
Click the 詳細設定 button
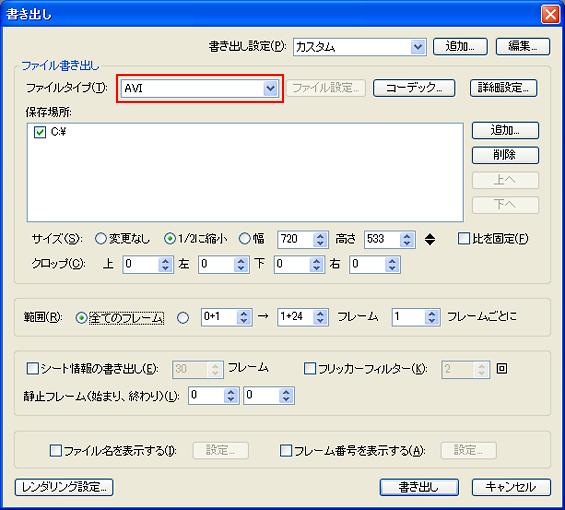click(503, 88)
